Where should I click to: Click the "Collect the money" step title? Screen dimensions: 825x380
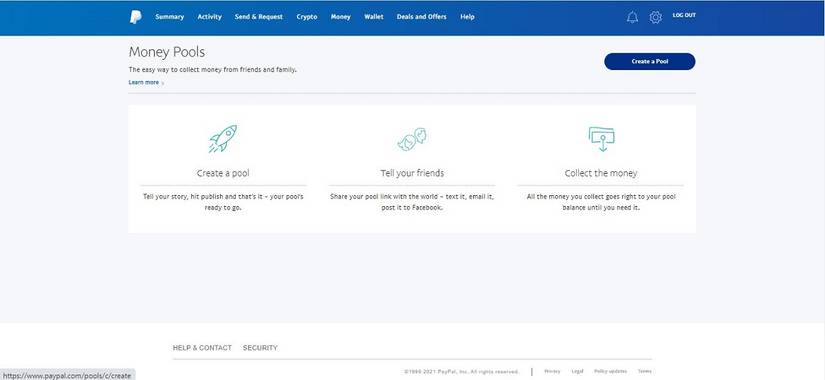(x=601, y=173)
